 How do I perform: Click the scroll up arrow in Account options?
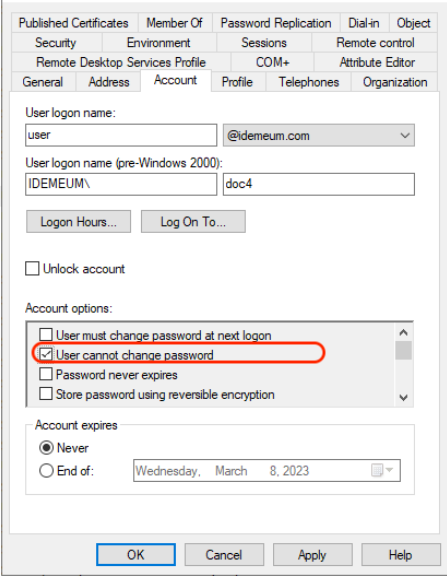pos(403,332)
